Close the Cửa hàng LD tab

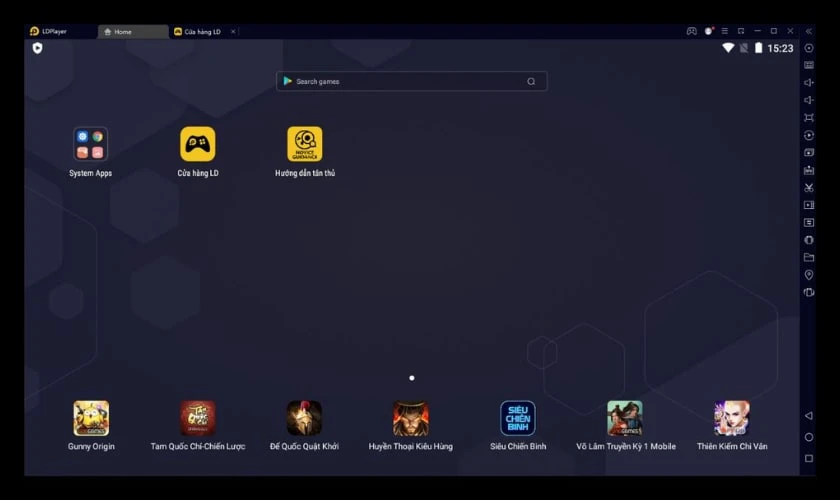click(x=233, y=32)
